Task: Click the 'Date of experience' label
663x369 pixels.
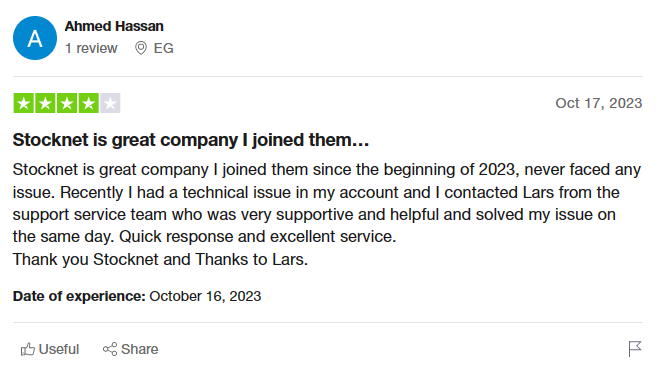Action: (x=79, y=296)
